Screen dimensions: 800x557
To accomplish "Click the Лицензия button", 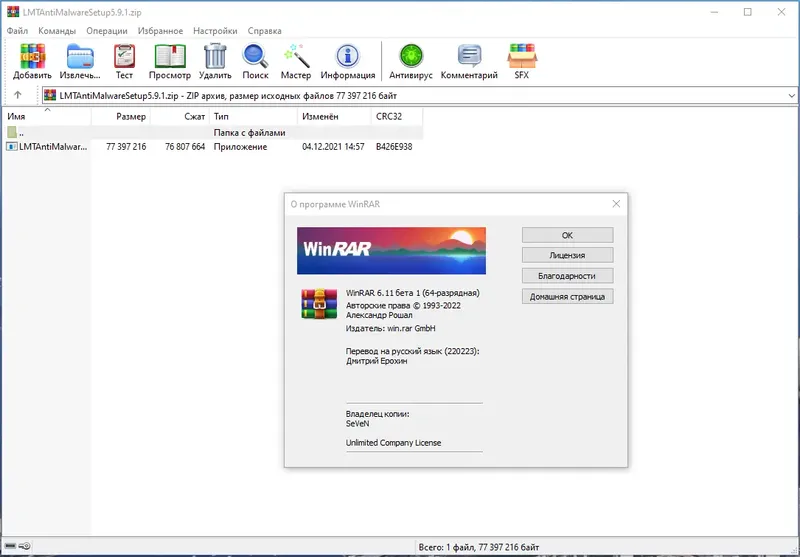I will (x=567, y=256).
